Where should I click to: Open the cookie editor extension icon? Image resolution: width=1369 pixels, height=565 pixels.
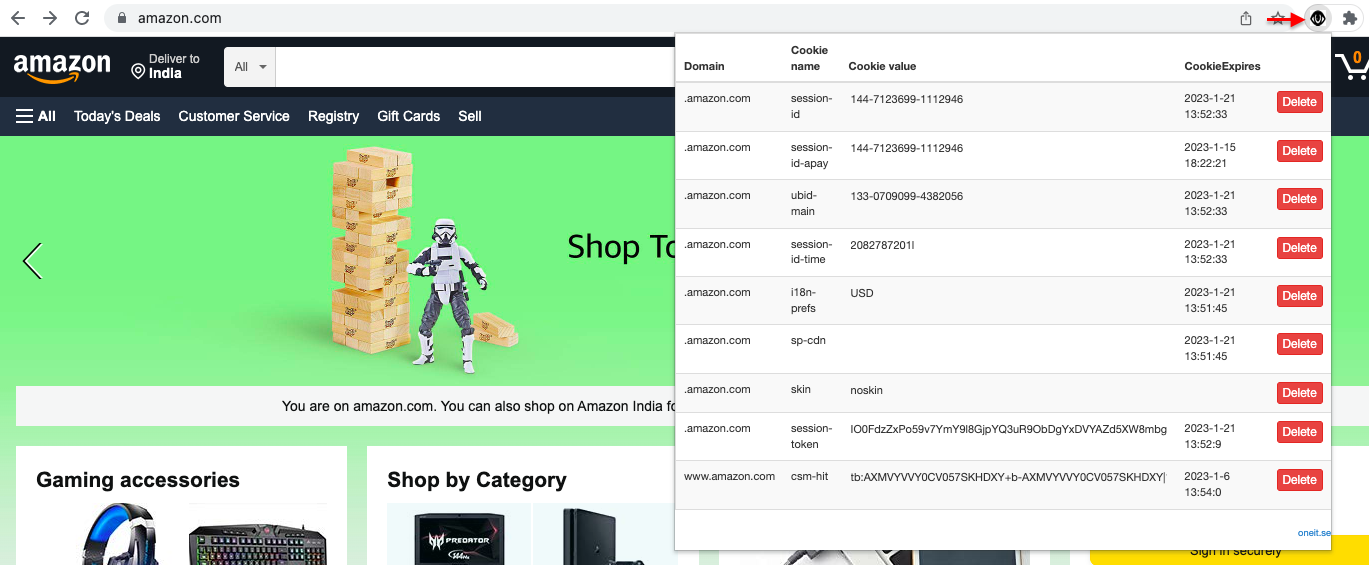pyautogui.click(x=1319, y=18)
